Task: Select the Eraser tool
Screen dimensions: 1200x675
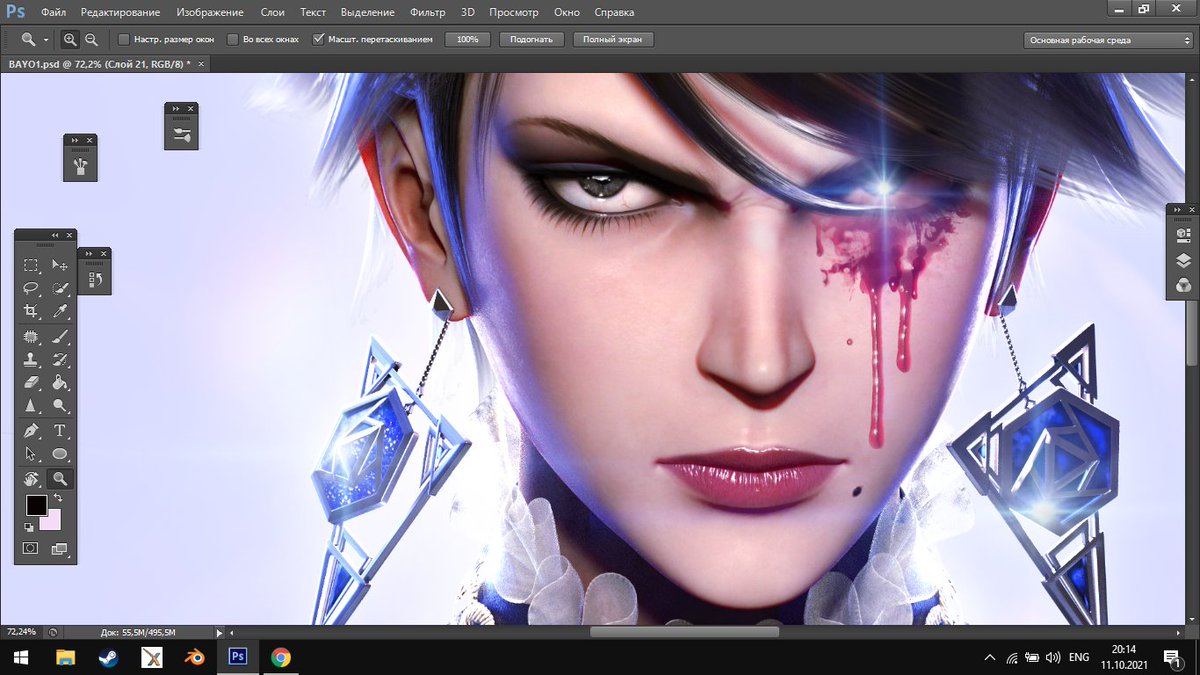Action: (x=31, y=383)
